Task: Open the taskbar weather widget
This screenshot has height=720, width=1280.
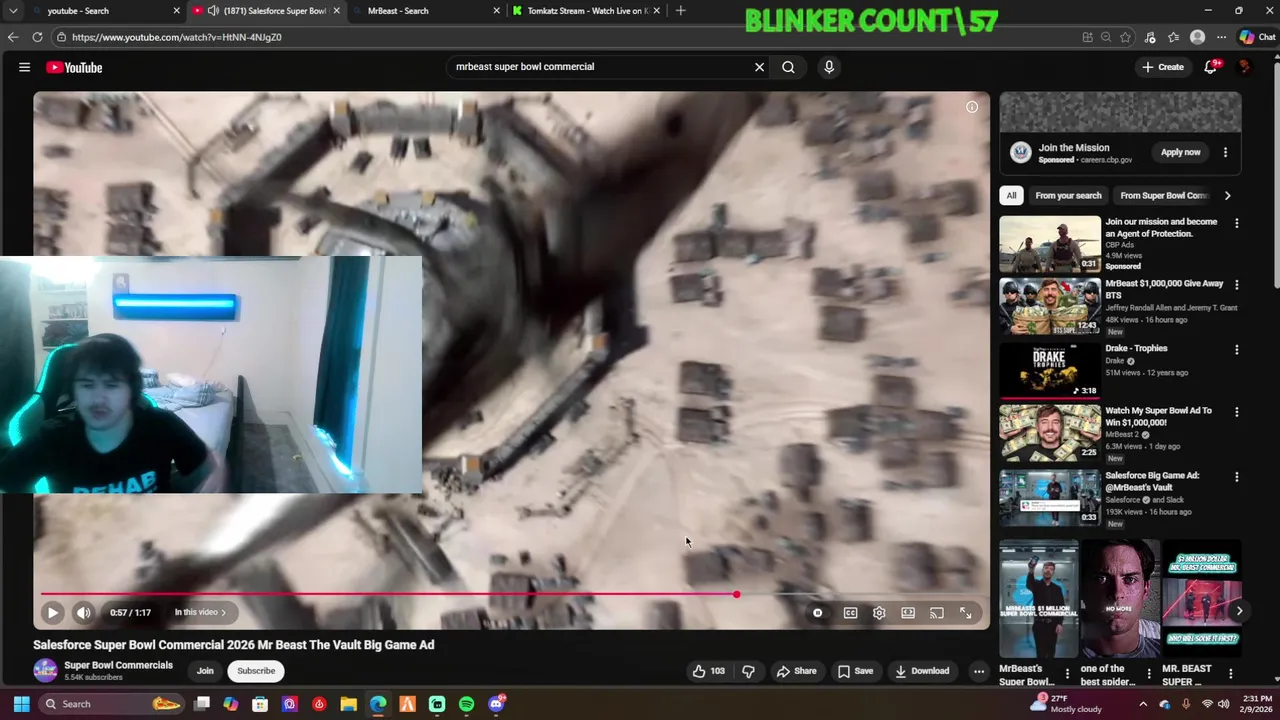Action: tap(1068, 704)
